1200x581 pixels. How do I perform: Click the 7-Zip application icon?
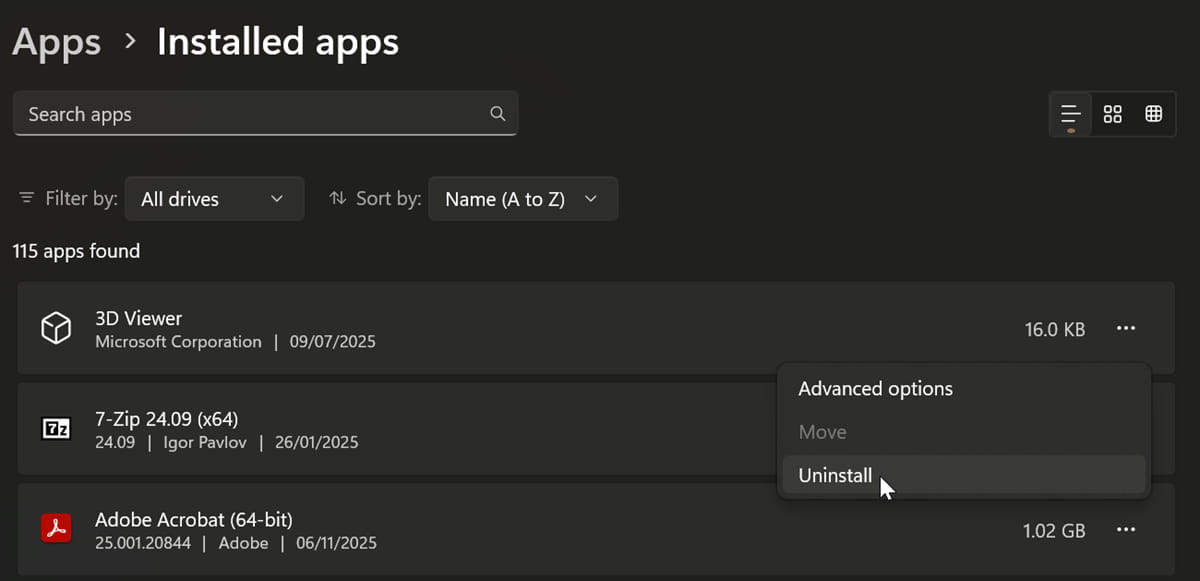pos(56,428)
